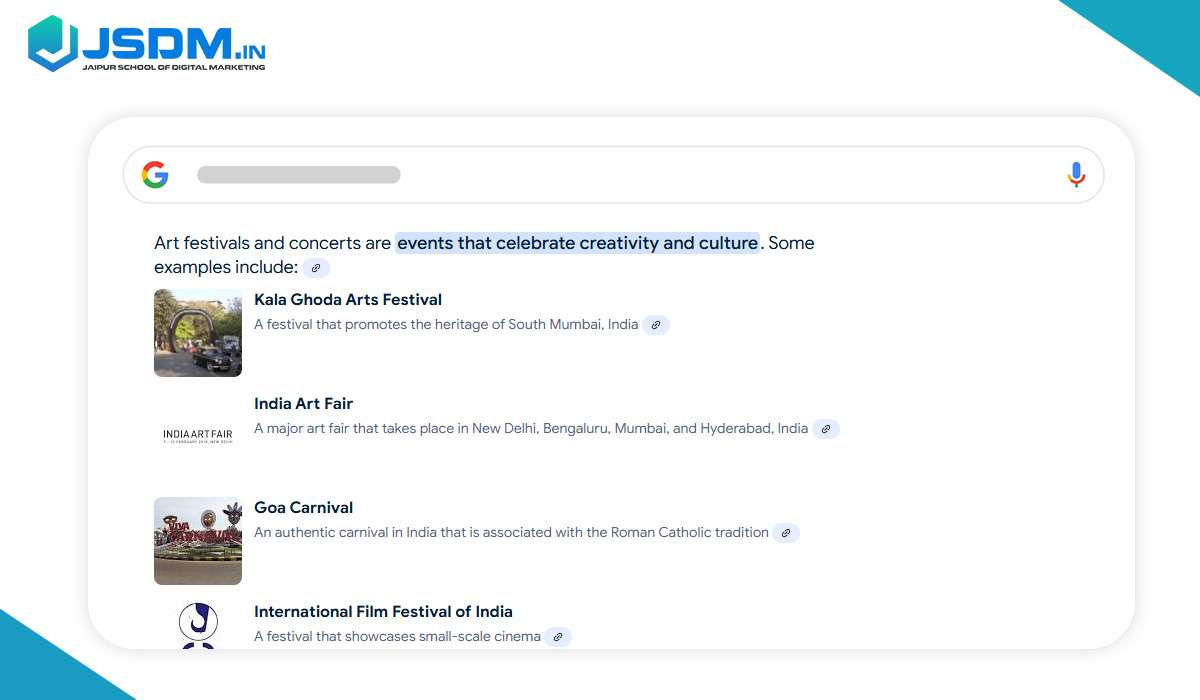This screenshot has height=700, width=1200.
Task: Click the Goa Carnival Roman Catholic description
Action: pos(511,533)
